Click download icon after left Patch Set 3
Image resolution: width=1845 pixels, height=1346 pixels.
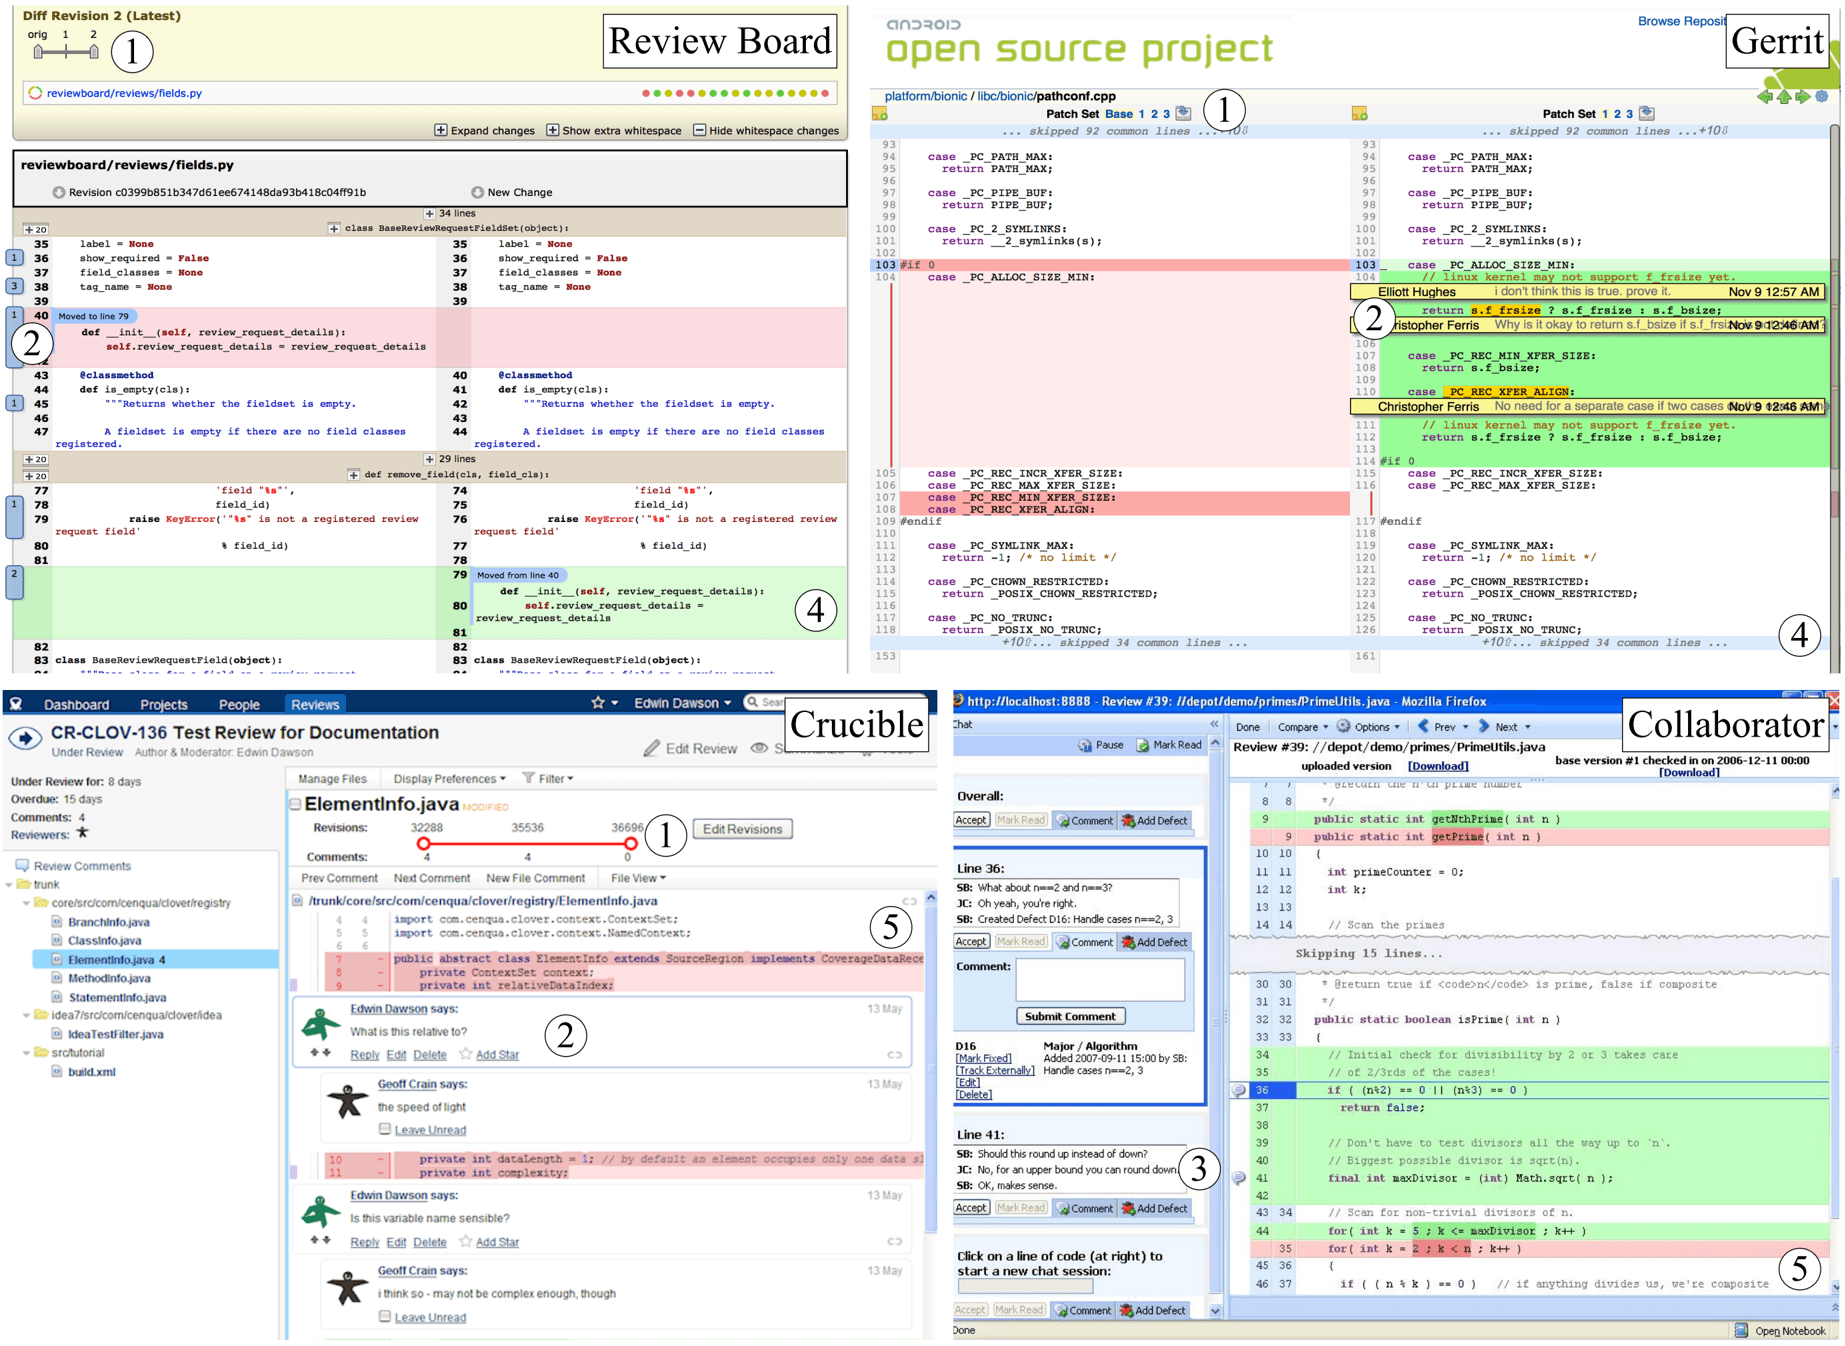coord(1183,113)
